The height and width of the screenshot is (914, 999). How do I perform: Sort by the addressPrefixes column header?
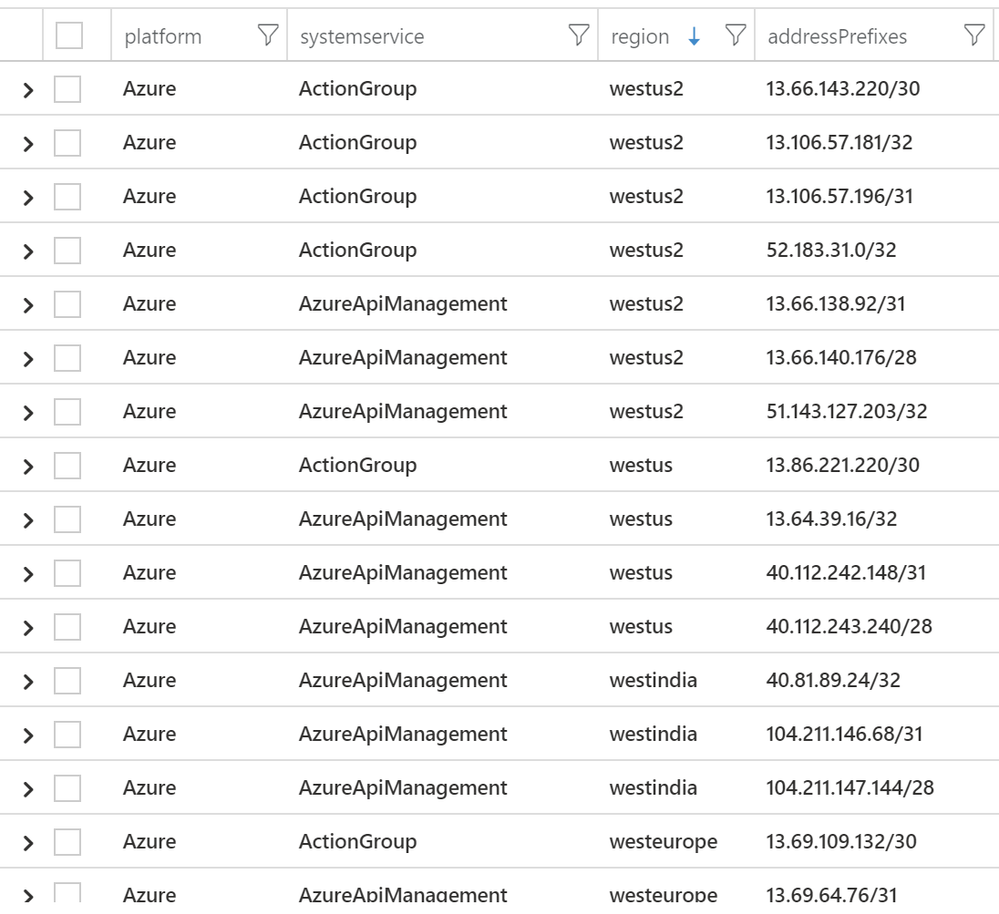pyautogui.click(x=837, y=36)
